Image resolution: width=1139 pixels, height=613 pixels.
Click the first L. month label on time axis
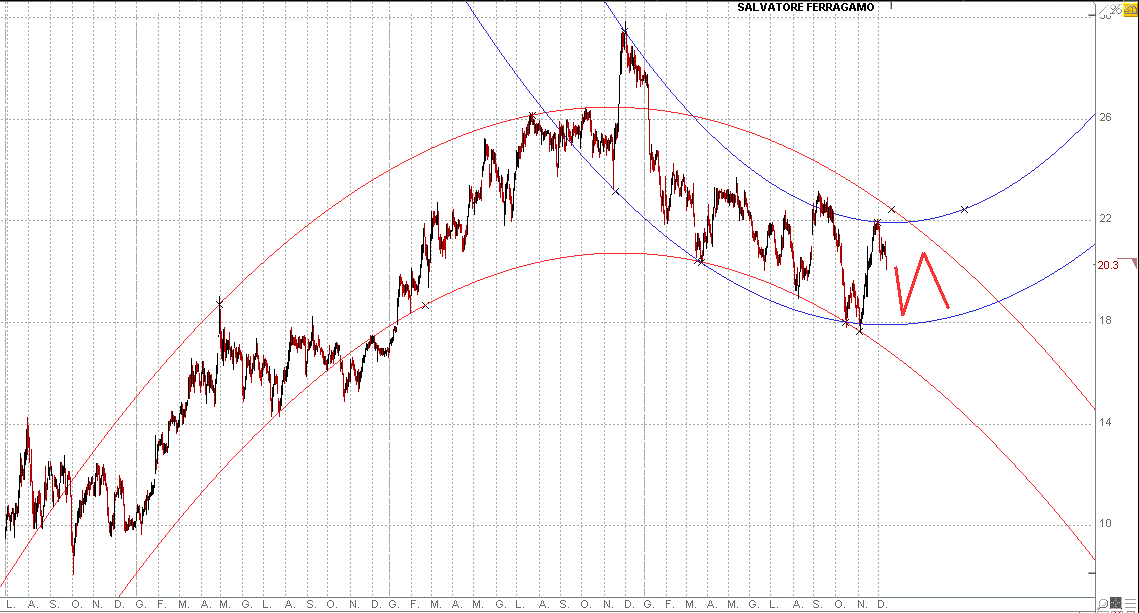pyautogui.click(x=9, y=604)
